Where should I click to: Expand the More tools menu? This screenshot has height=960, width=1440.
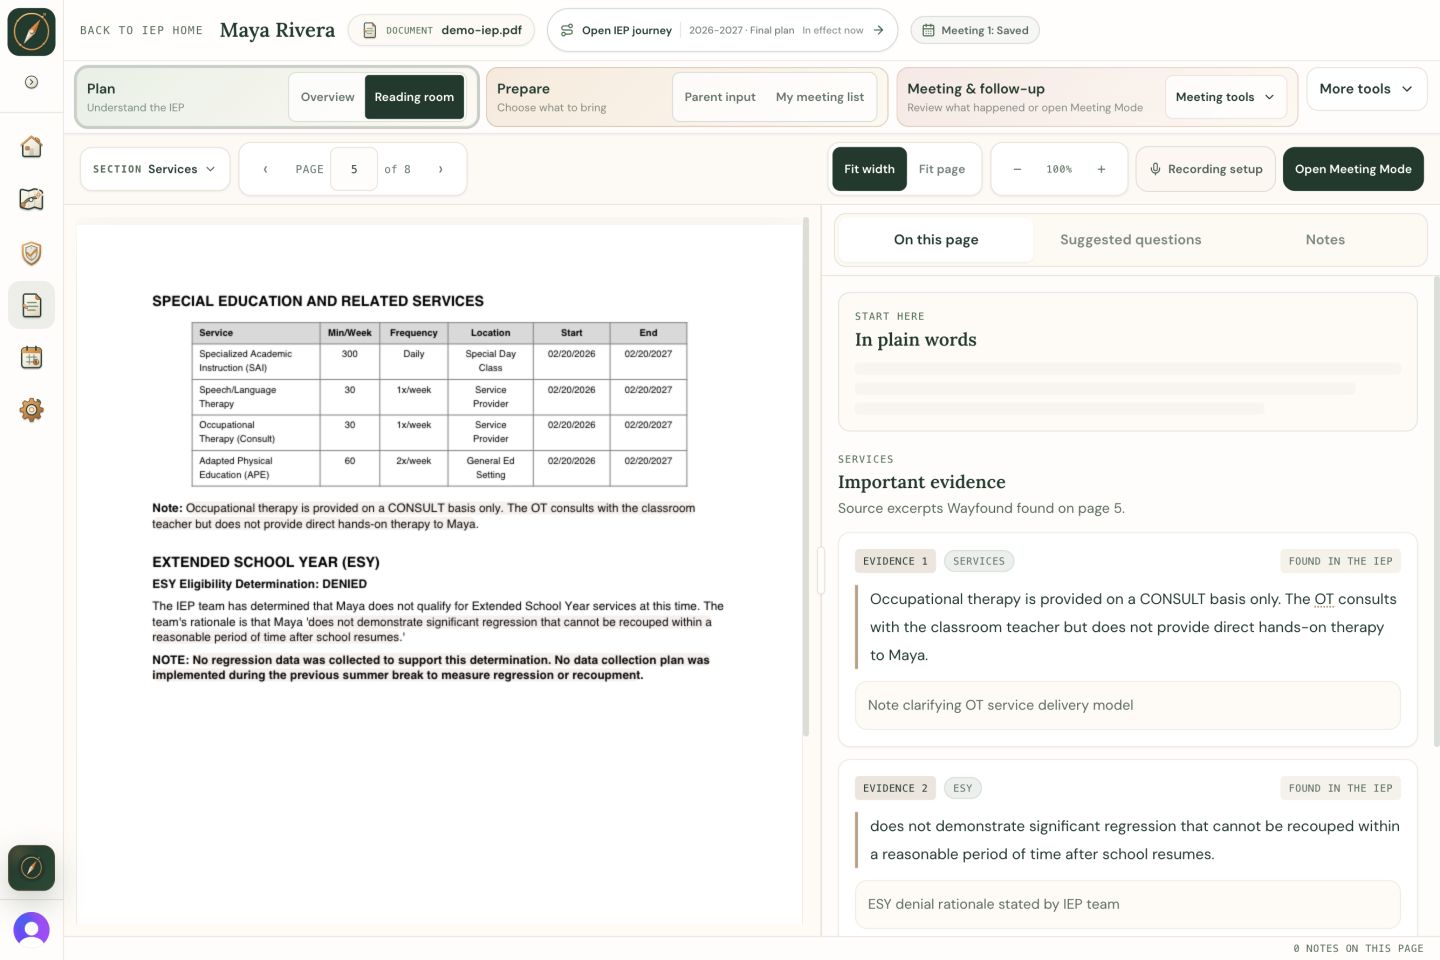[x=1365, y=89]
